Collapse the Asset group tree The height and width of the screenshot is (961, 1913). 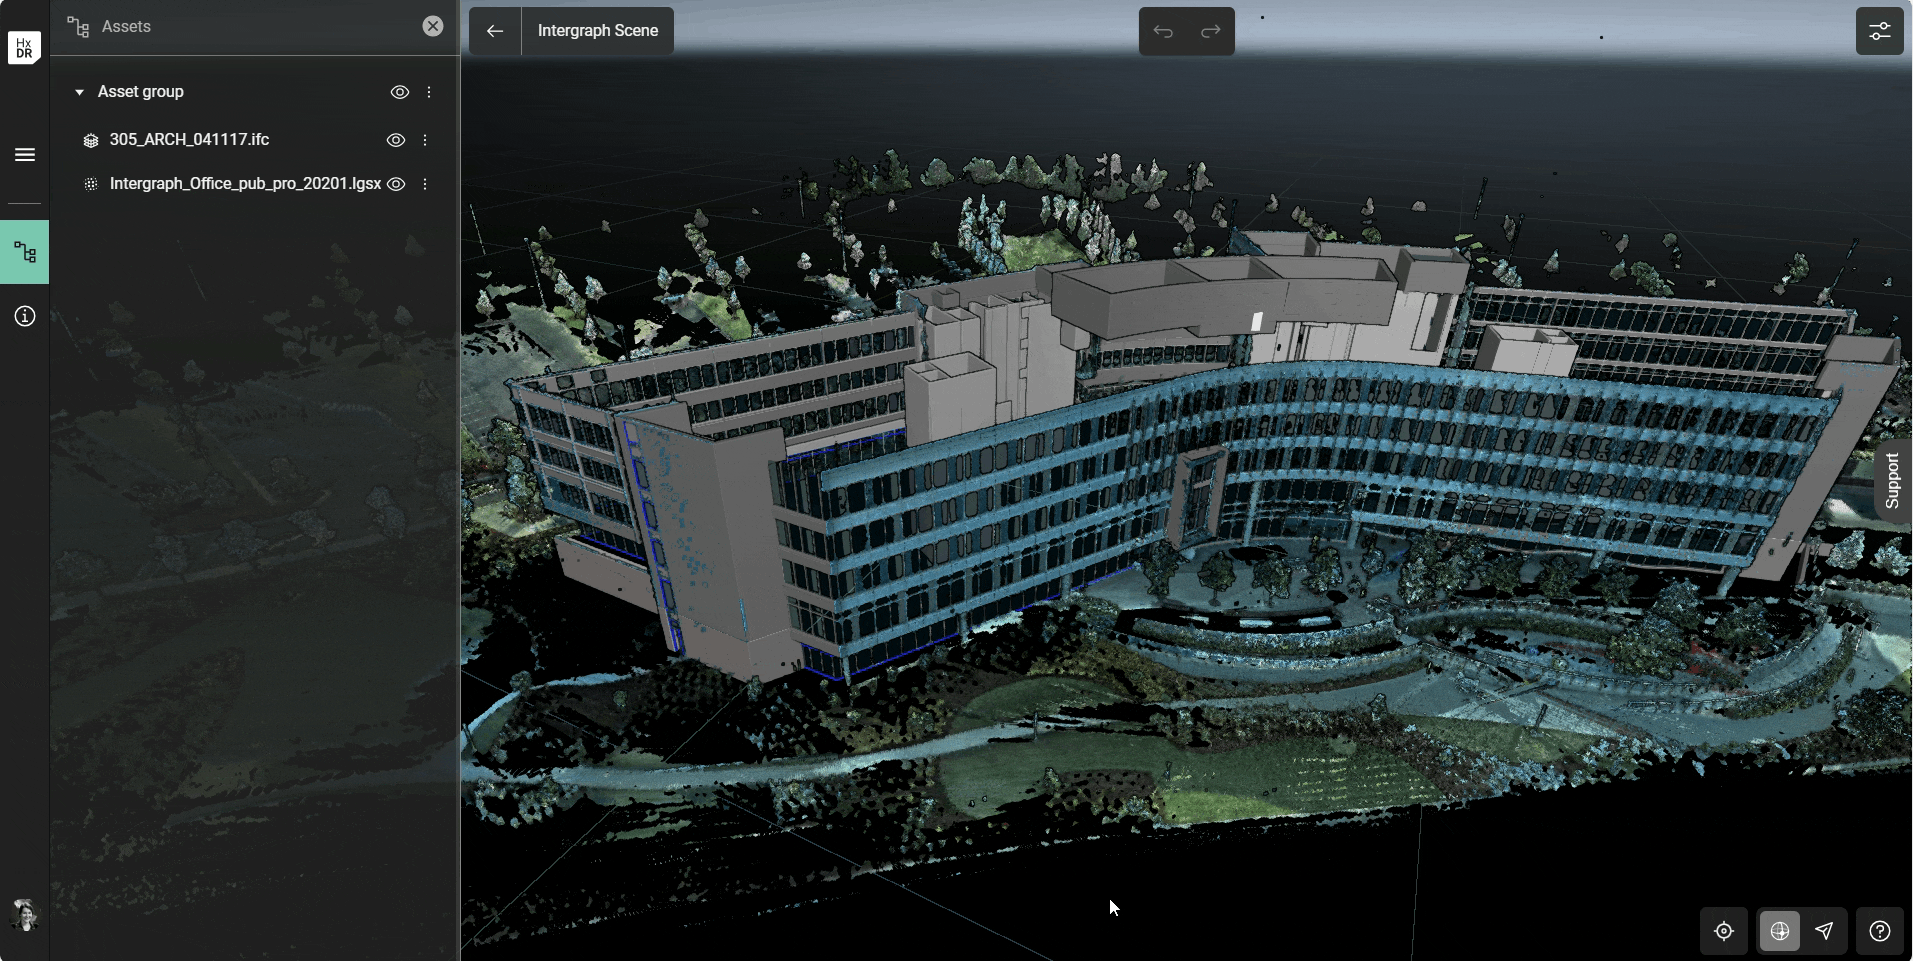78,91
